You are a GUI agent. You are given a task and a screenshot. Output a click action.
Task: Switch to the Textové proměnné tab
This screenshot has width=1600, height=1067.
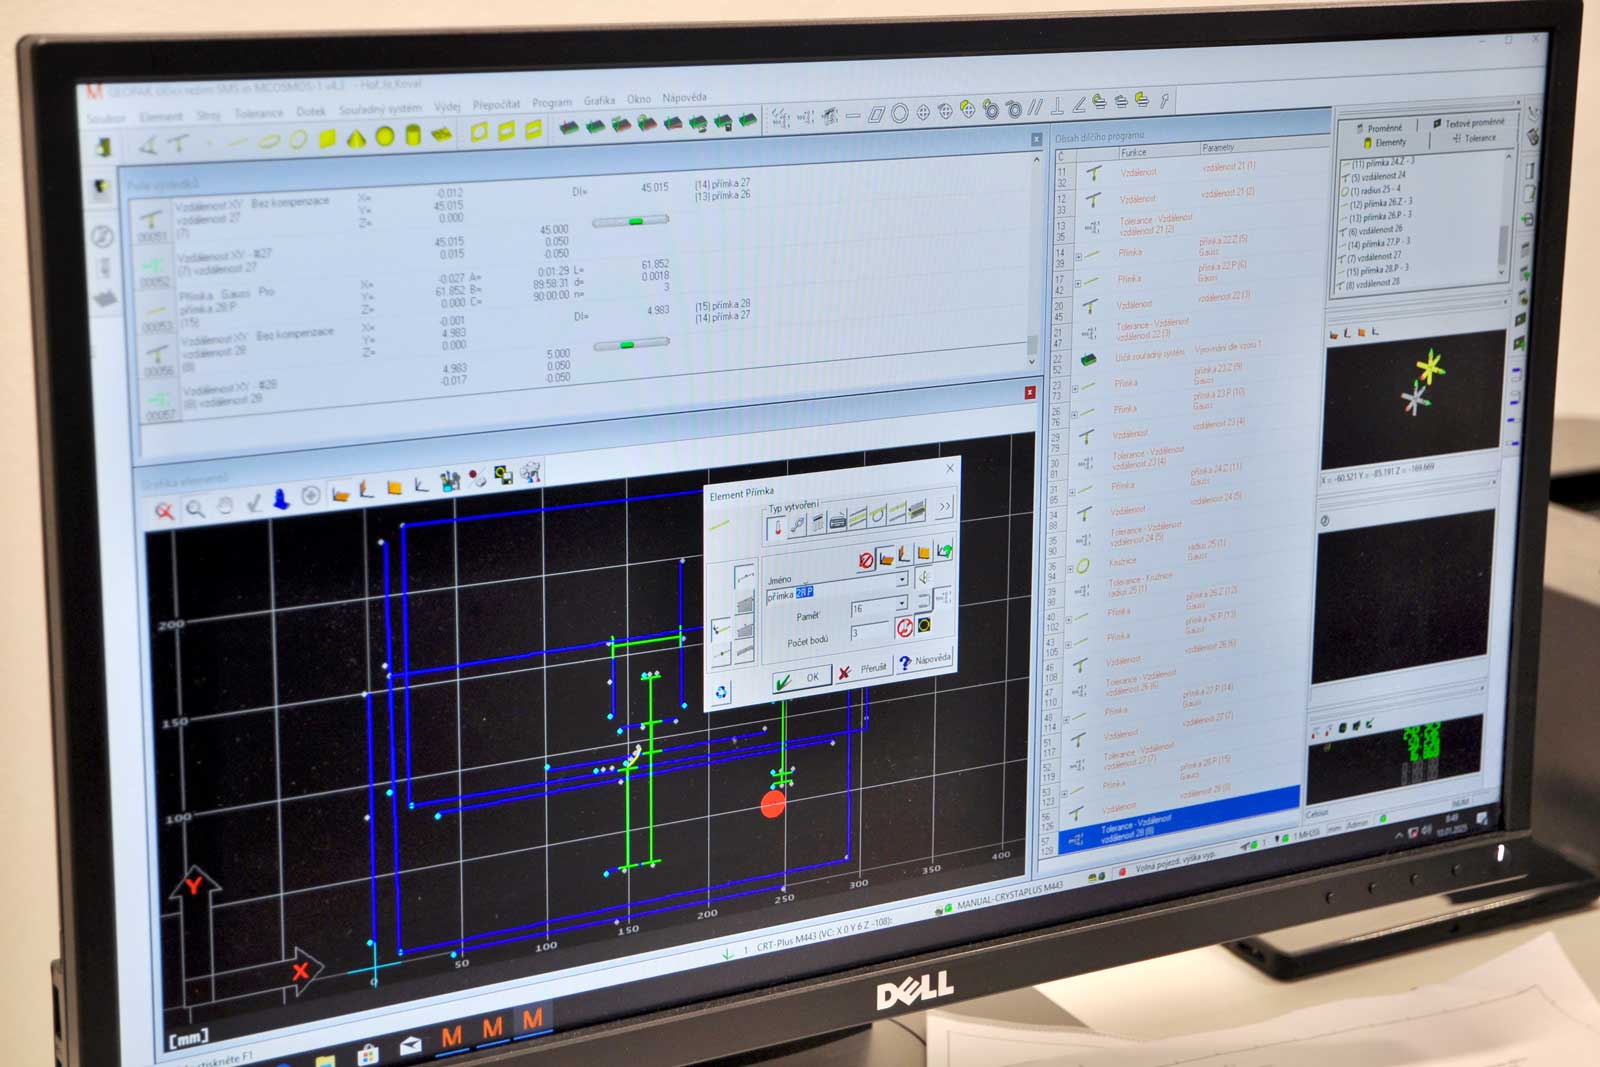click(1469, 123)
